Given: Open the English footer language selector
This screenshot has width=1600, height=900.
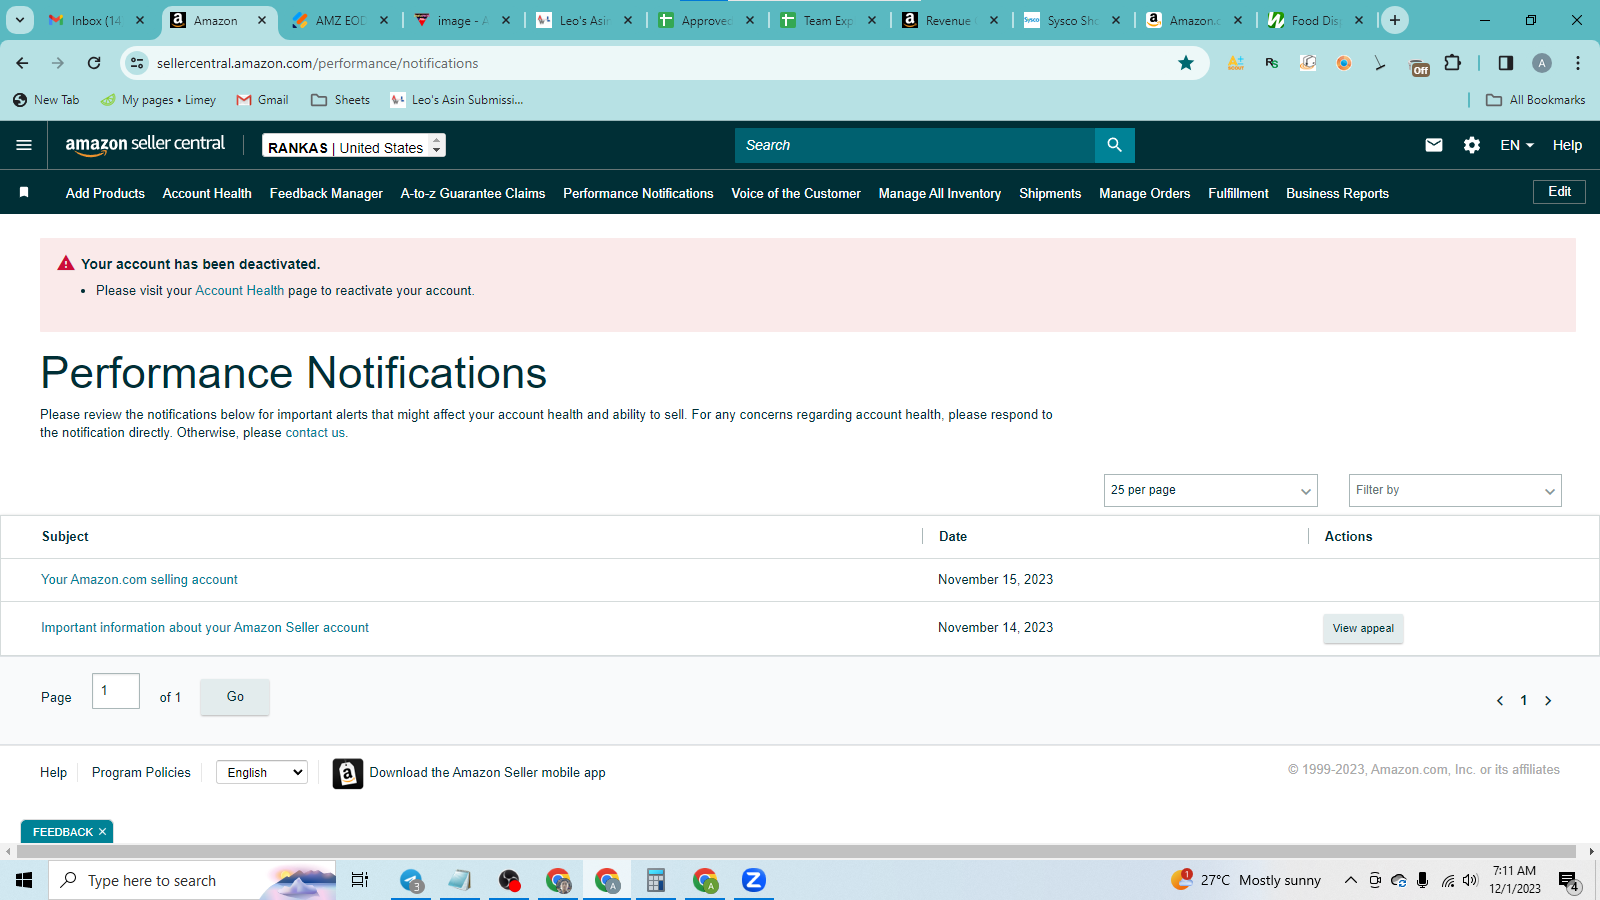Looking at the screenshot, I should click(x=262, y=772).
